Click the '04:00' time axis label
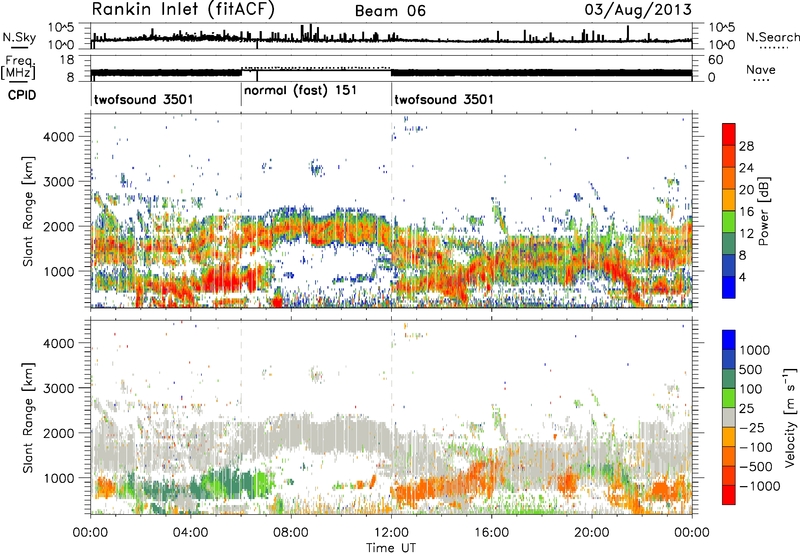The height and width of the screenshot is (554, 800). 190,533
